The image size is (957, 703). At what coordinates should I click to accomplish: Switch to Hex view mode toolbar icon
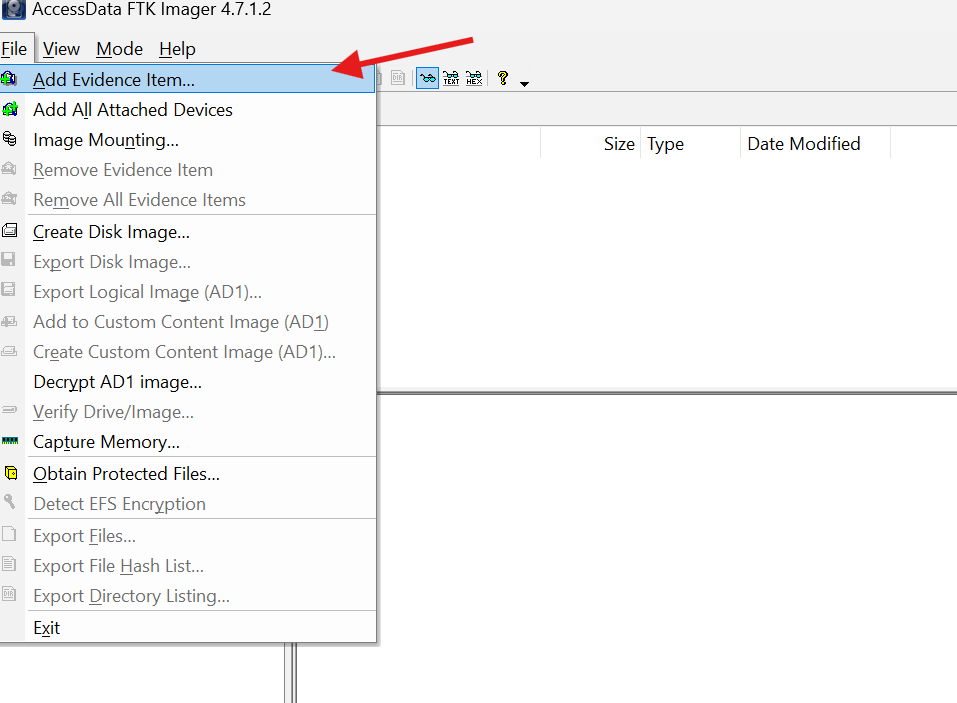tap(474, 79)
